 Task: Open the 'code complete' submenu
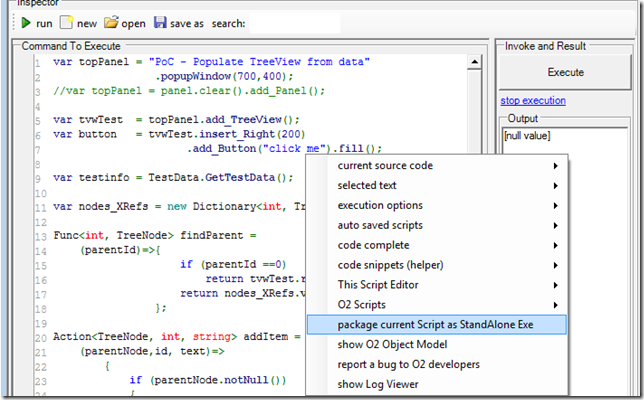click(437, 245)
